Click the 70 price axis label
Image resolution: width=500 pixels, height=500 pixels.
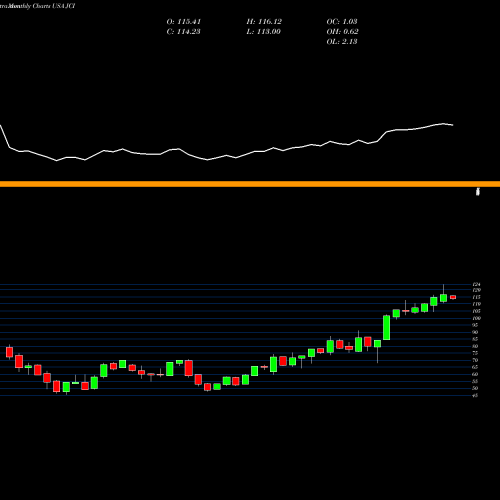(475, 360)
